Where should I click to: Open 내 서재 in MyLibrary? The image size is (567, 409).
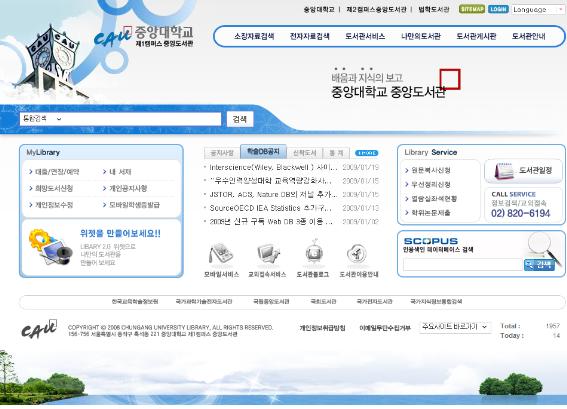(x=120, y=172)
